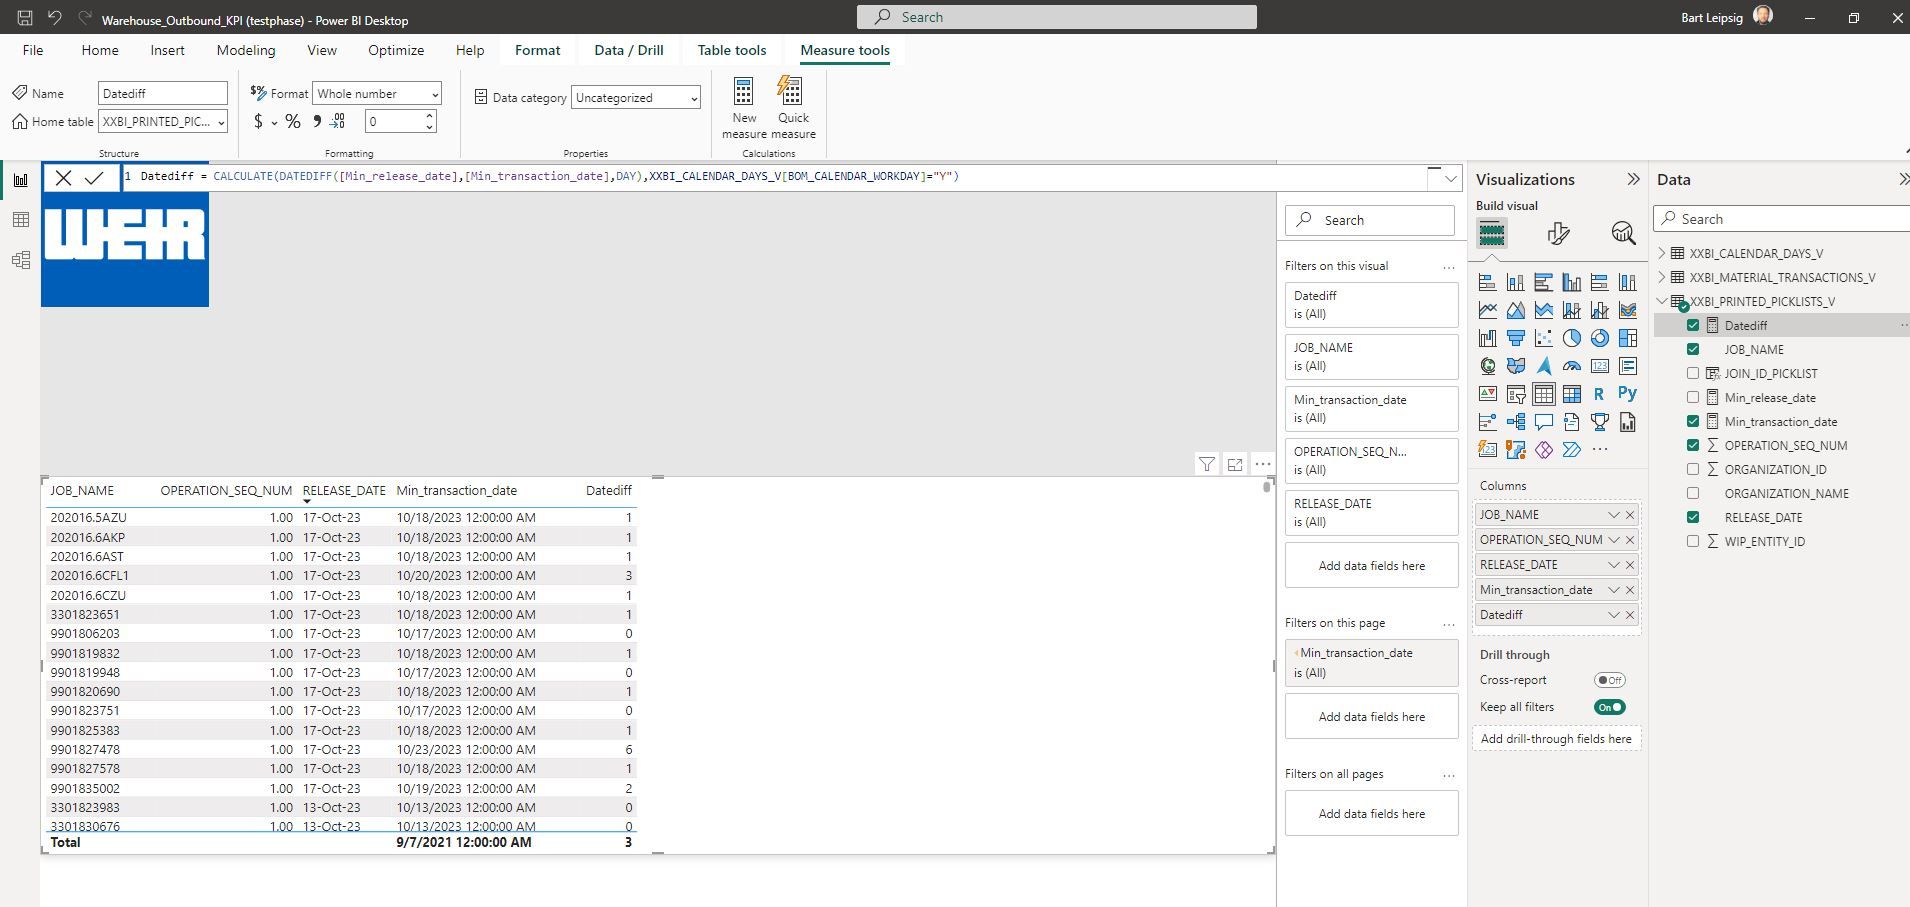1910x907 pixels.
Task: Check the ORGANIZATION_ID field checkbox
Action: 1693,469
